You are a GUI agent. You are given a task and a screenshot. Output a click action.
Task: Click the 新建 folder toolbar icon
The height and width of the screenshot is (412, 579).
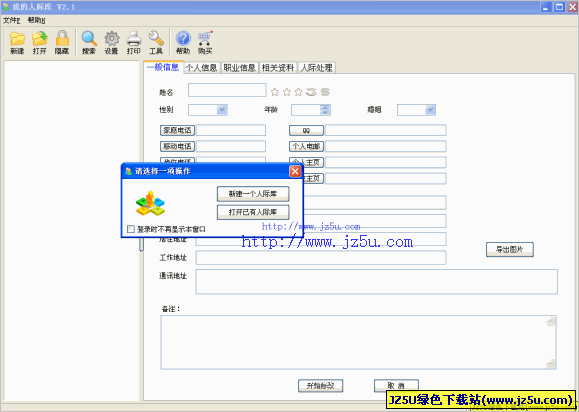(17, 38)
